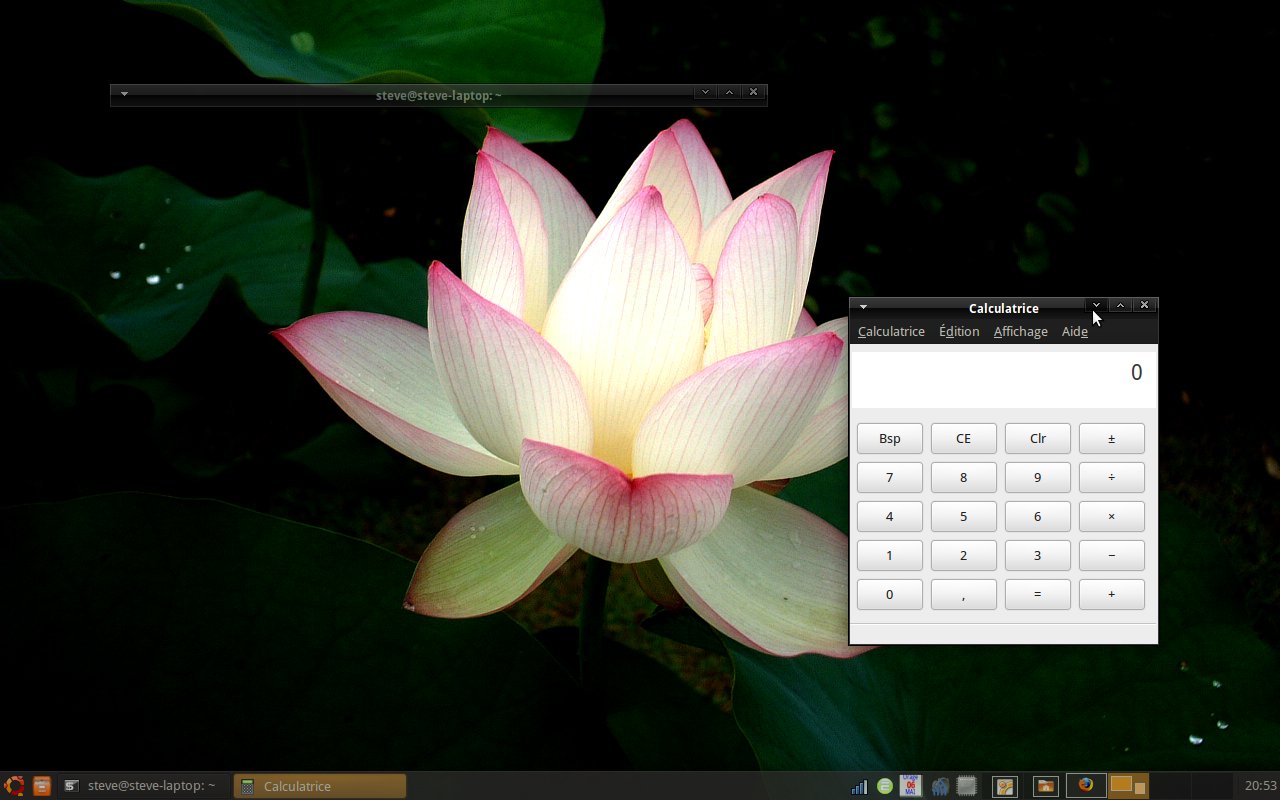
Task: Click the calculator result display showing 0
Action: point(1003,378)
